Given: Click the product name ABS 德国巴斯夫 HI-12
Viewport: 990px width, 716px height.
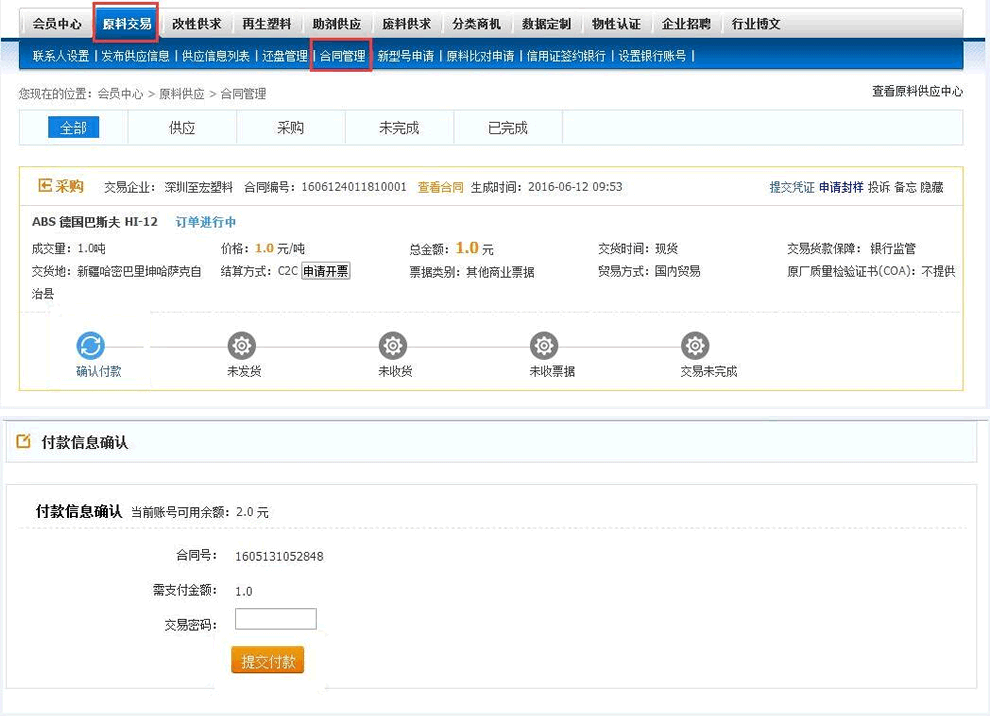Looking at the screenshot, I should 95,222.
